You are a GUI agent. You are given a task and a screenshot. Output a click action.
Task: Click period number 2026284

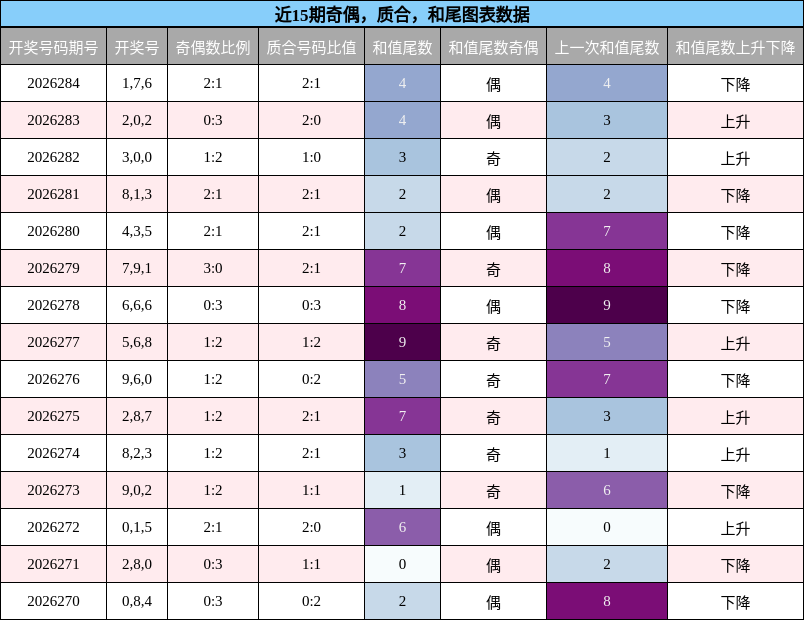(53, 83)
